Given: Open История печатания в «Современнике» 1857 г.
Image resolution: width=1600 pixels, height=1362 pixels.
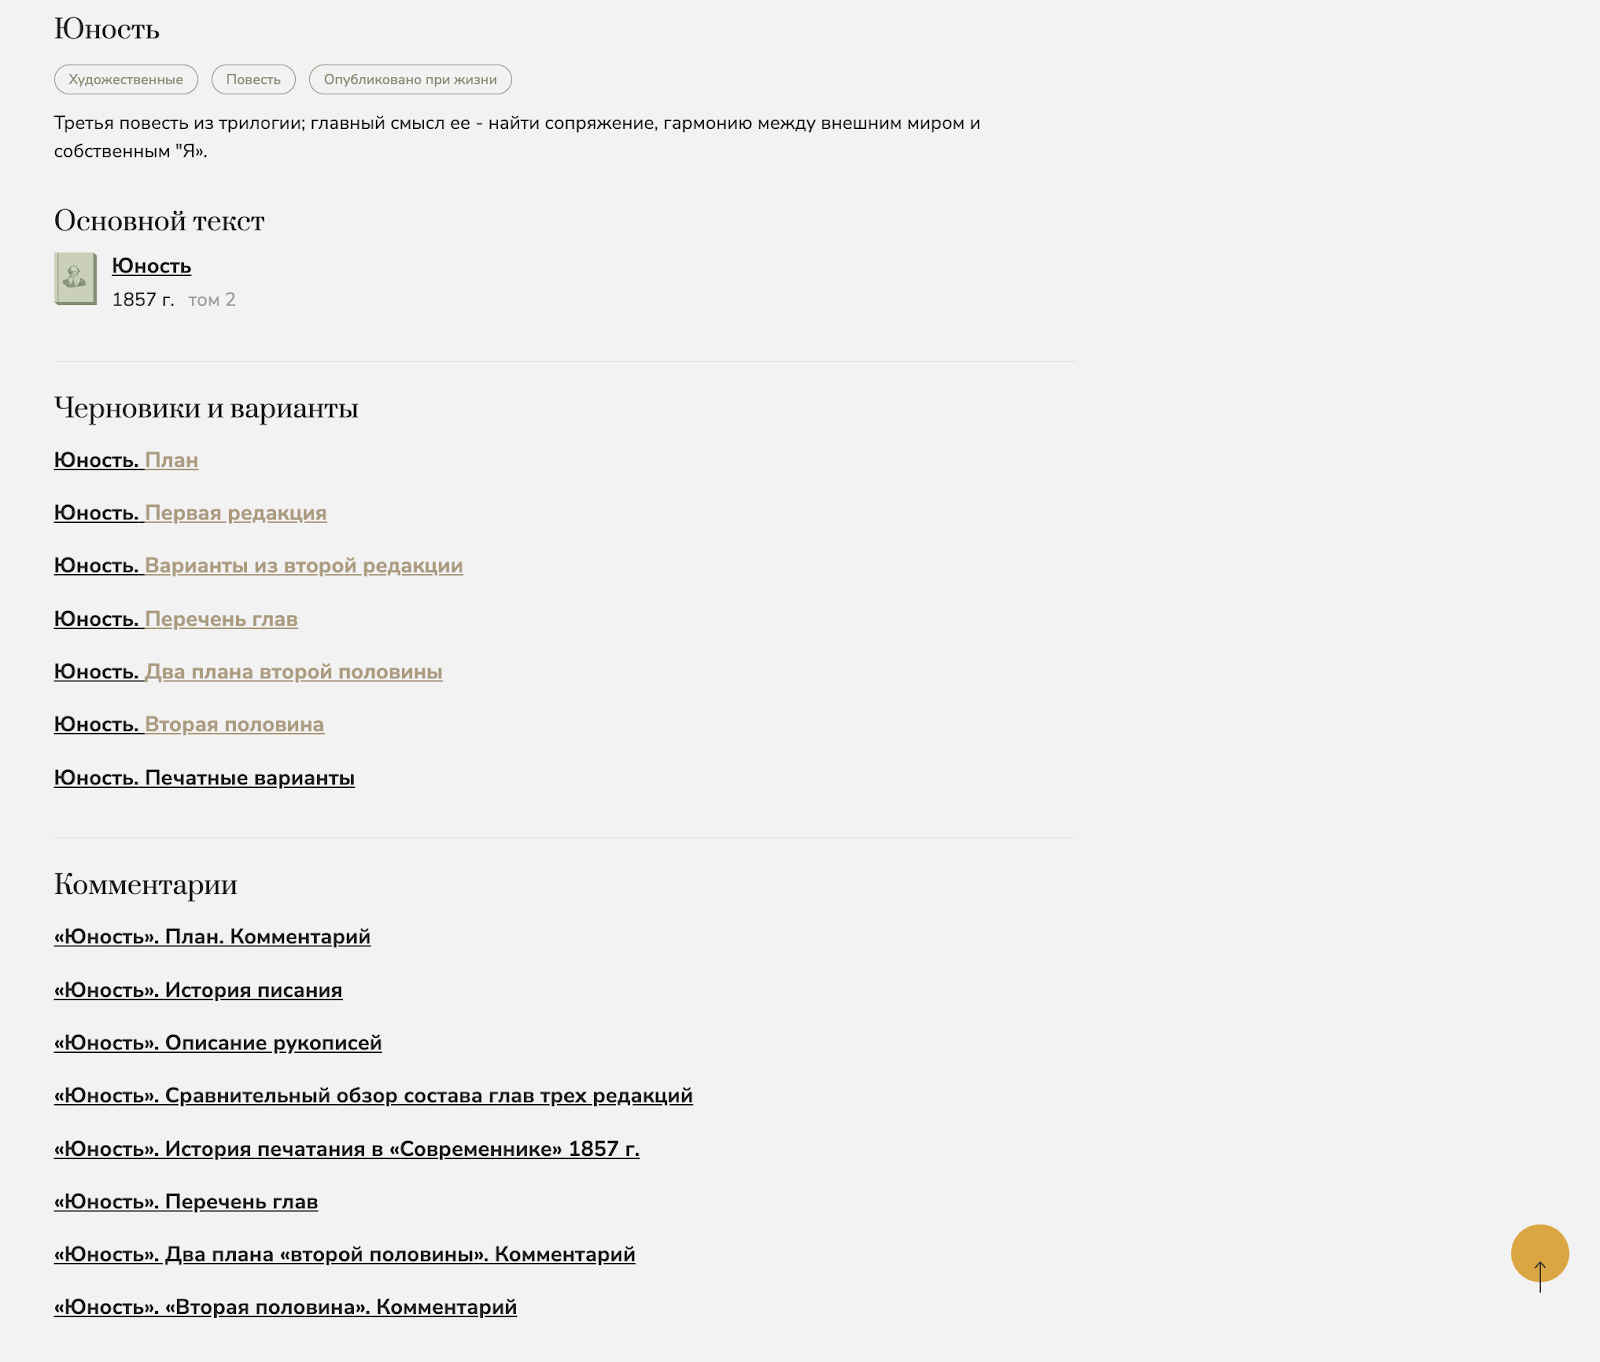Looking at the screenshot, I should coord(347,1149).
